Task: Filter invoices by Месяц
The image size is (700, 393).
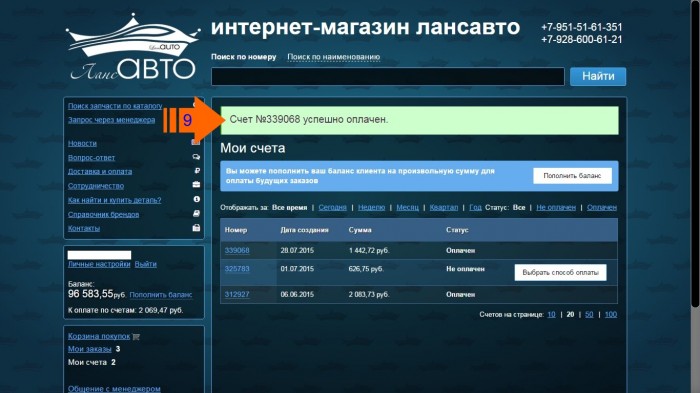Action: click(x=408, y=207)
